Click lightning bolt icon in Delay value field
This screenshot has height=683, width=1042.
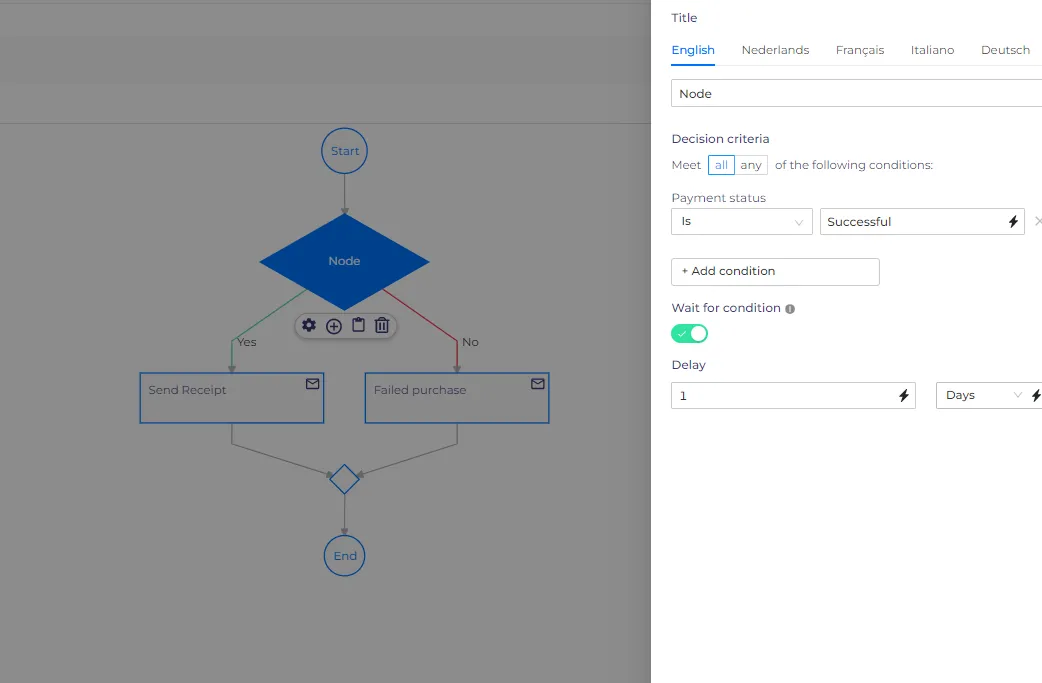(x=904, y=396)
